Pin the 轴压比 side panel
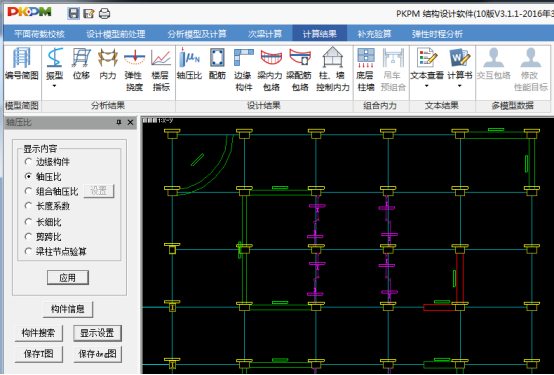This screenshot has height=375, width=554. click(x=119, y=122)
